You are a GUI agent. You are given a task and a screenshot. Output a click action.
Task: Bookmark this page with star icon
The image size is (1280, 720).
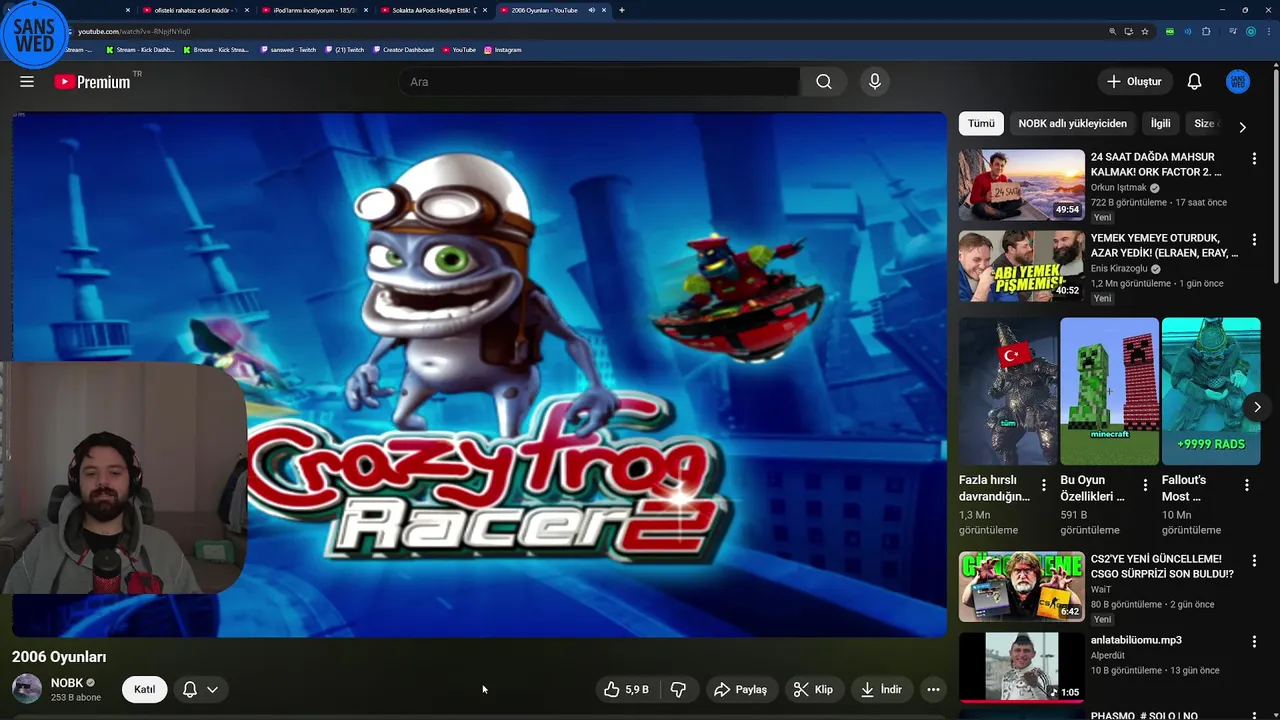click(x=1145, y=31)
